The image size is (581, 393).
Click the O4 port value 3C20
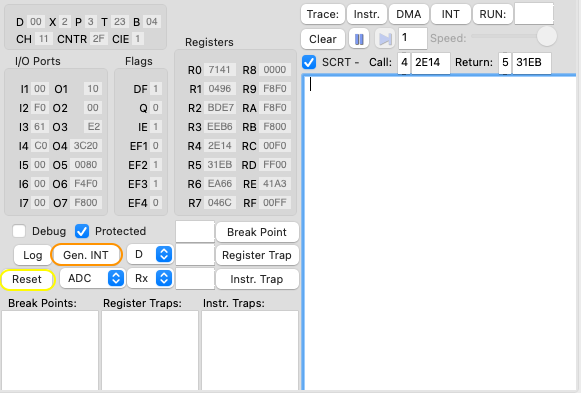pyautogui.click(x=86, y=146)
